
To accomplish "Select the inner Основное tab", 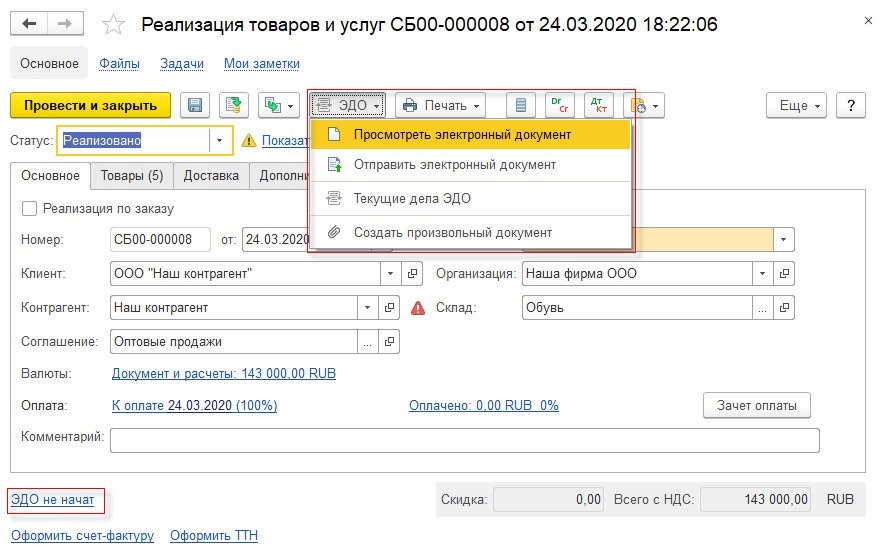I will [50, 176].
